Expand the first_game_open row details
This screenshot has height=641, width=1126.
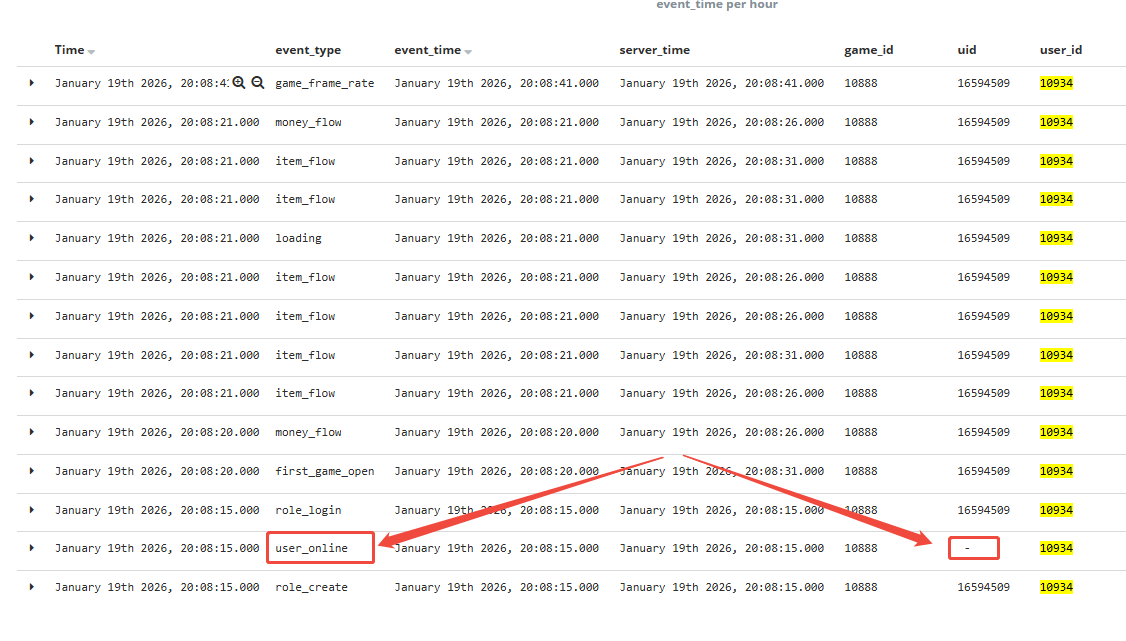31,471
